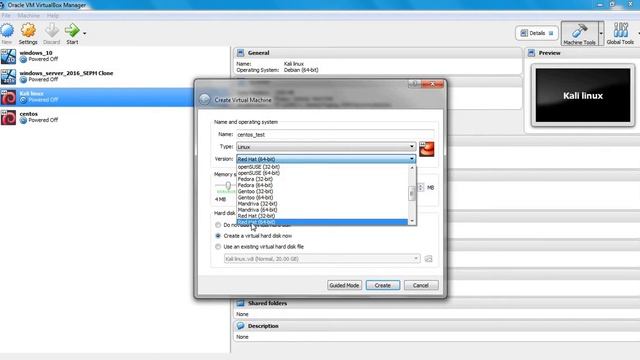Click the Red Hat OS type image in dialog
The height and width of the screenshot is (360, 640).
point(427,149)
